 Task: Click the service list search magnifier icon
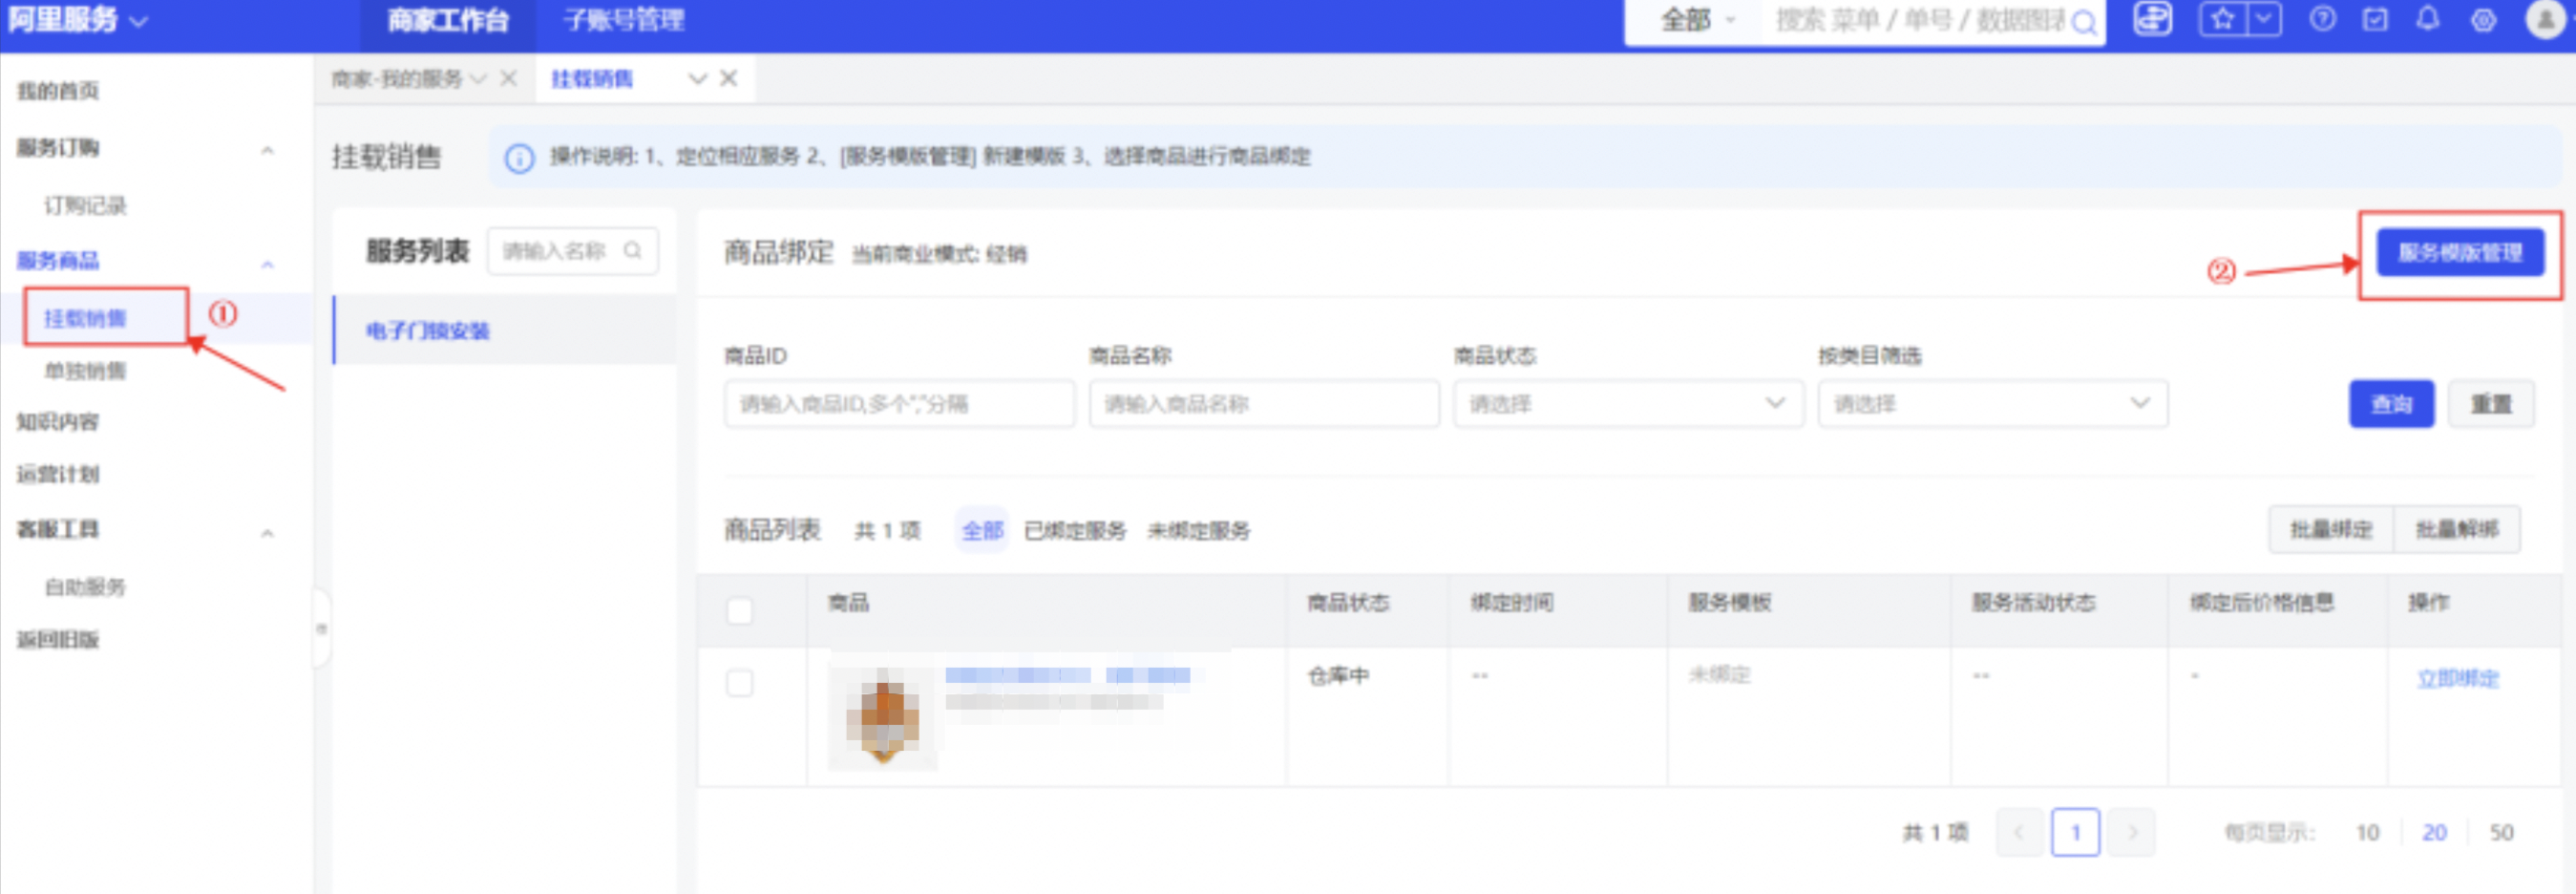tap(633, 250)
